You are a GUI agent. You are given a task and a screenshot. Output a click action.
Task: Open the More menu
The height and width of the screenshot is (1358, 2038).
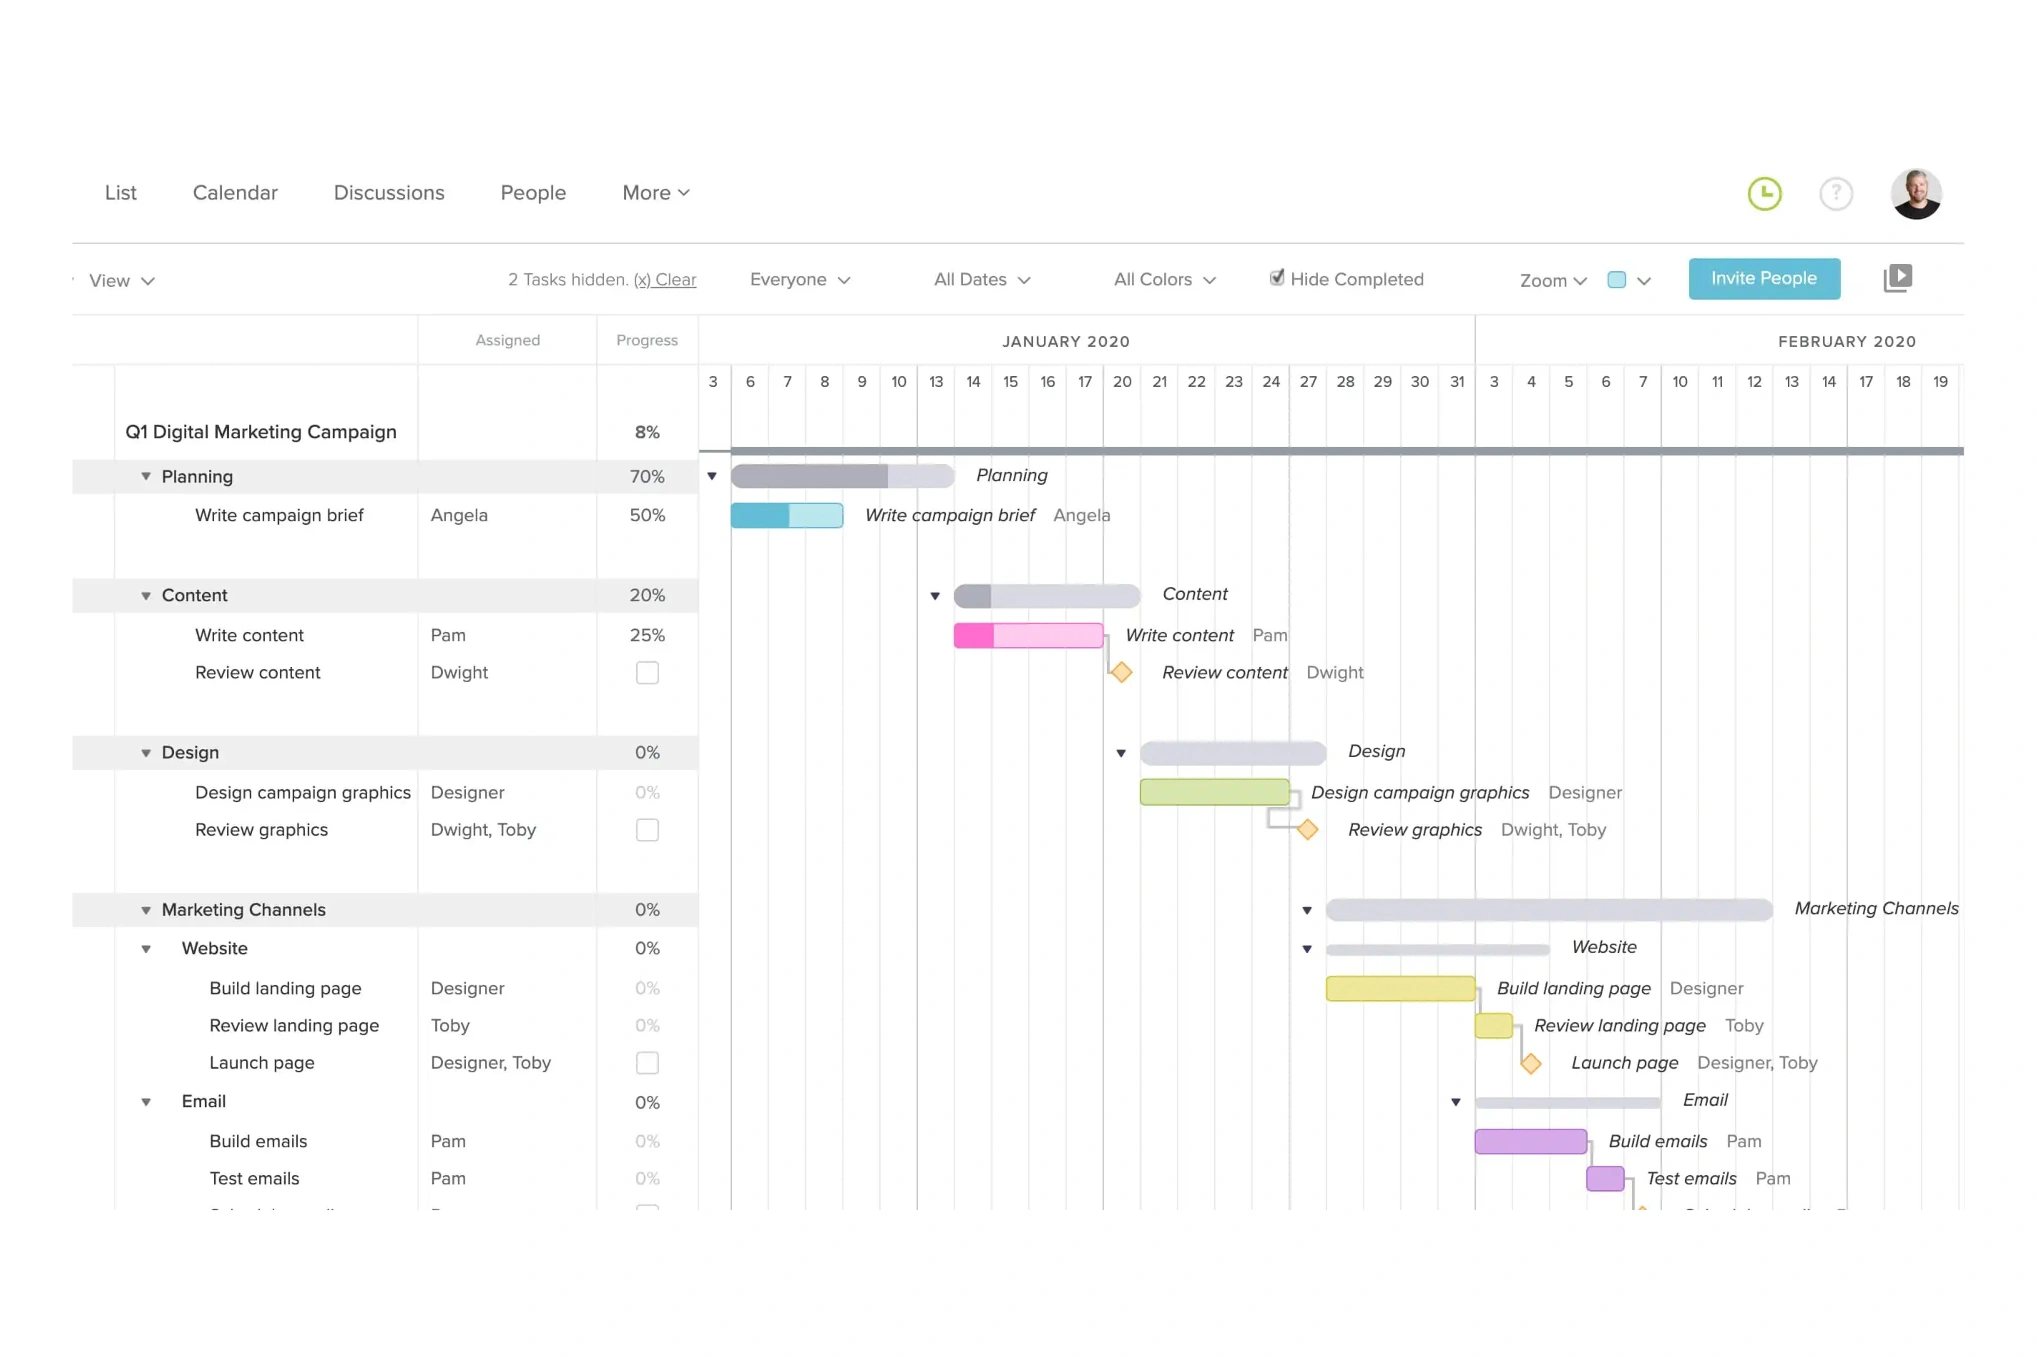pos(656,192)
